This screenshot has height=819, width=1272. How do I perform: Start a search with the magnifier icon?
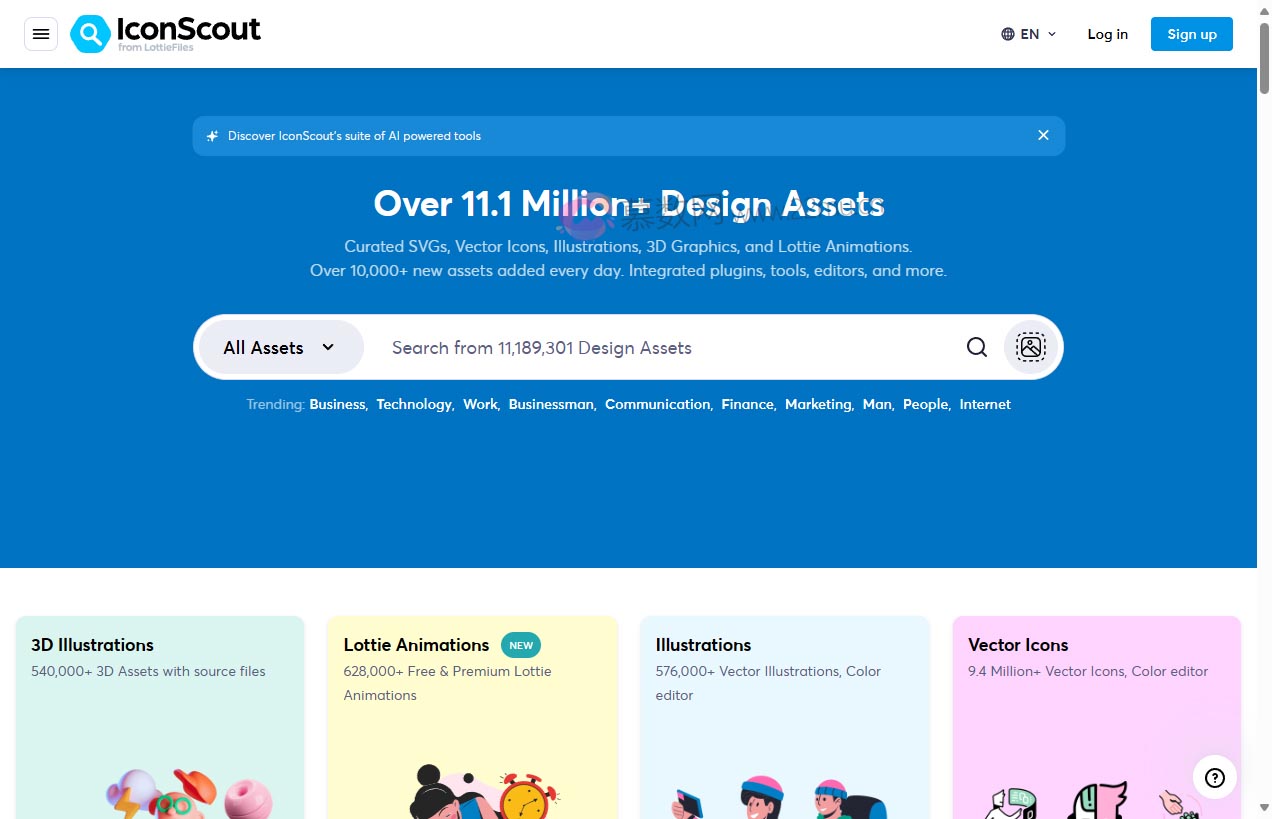[x=977, y=347]
